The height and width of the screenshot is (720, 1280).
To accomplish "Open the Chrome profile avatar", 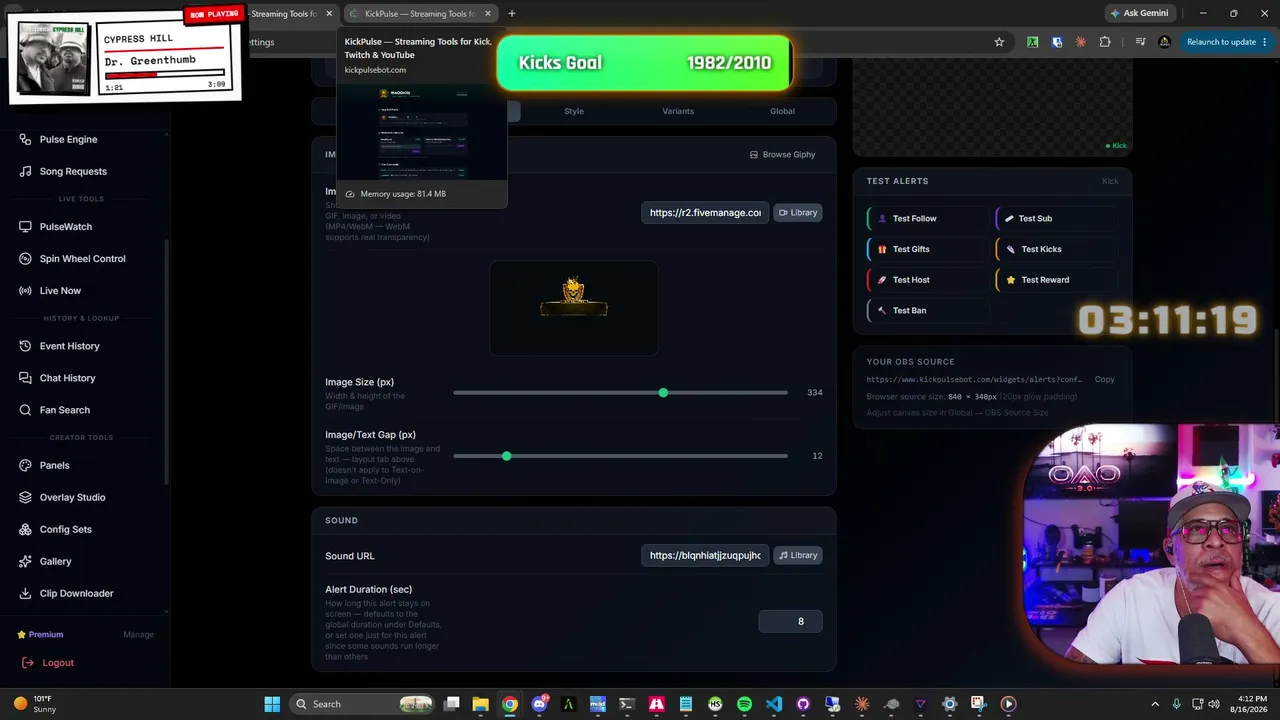I will tap(1164, 42).
